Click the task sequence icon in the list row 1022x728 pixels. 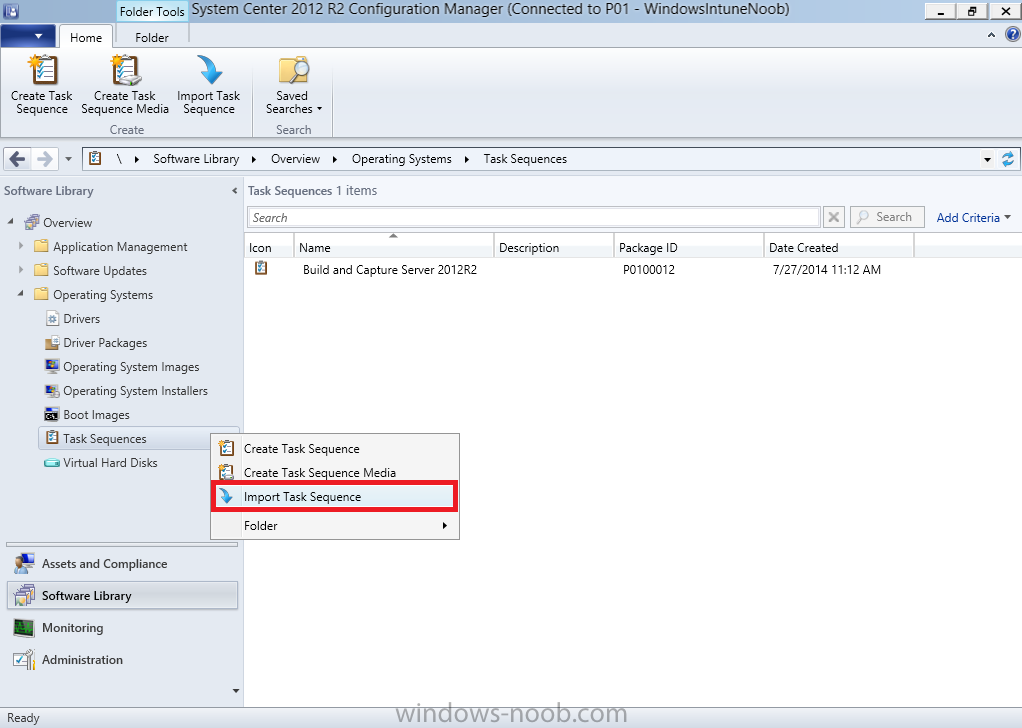[261, 268]
